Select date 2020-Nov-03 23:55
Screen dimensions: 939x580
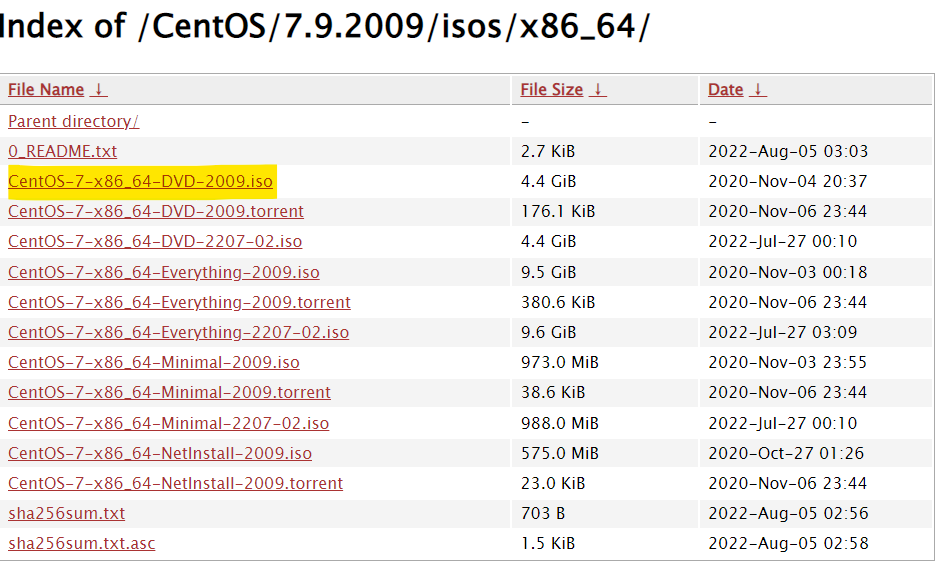point(788,362)
